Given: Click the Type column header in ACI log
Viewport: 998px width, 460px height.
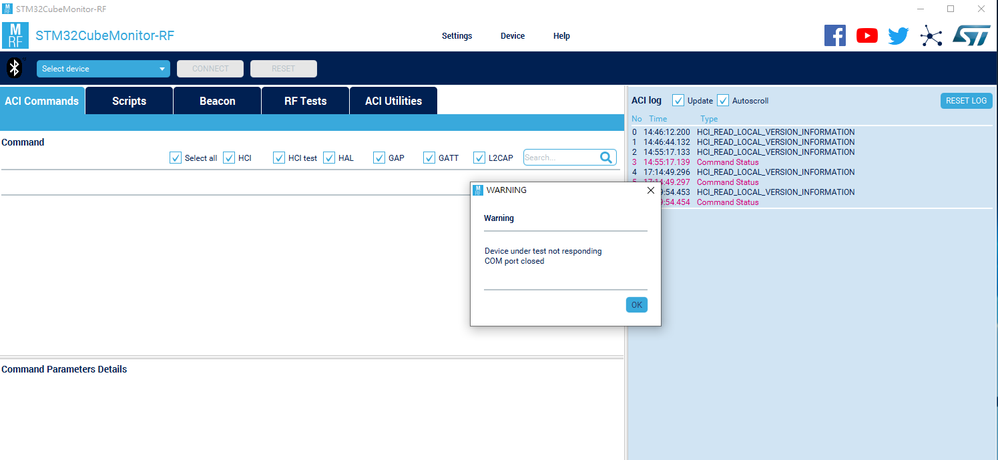Looking at the screenshot, I should click(709, 119).
